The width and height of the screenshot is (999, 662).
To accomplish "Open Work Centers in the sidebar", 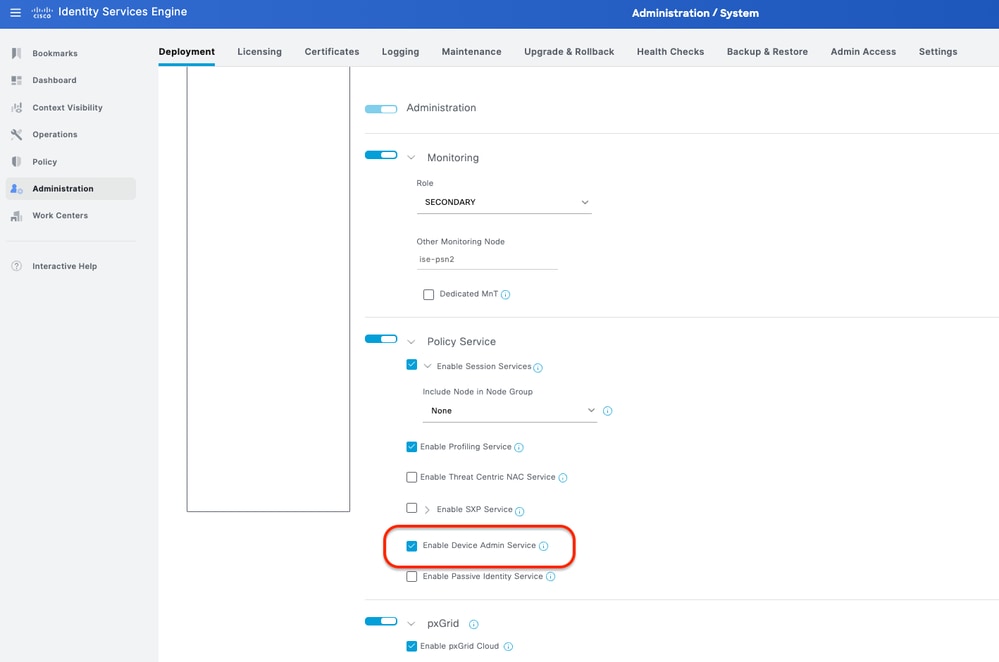I will tap(60, 215).
